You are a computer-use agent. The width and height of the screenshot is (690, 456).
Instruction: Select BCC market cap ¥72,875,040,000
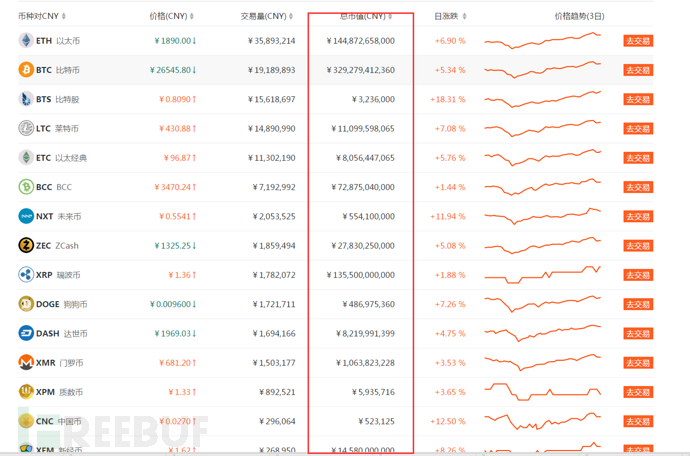click(x=363, y=187)
